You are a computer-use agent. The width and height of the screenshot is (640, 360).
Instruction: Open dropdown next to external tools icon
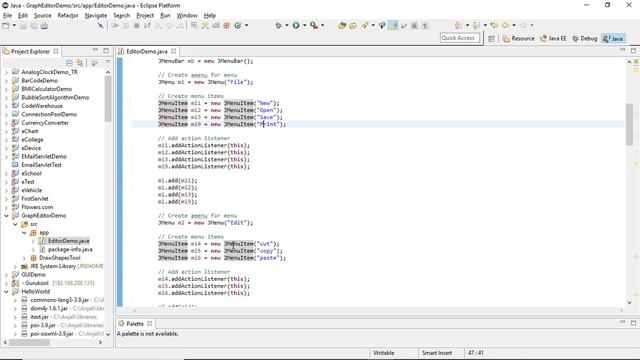coord(322,25)
